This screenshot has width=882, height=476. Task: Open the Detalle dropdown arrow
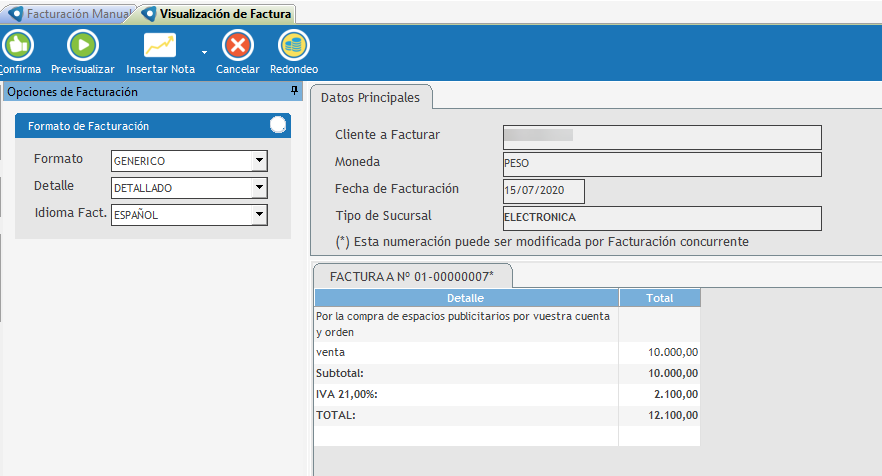tap(259, 187)
